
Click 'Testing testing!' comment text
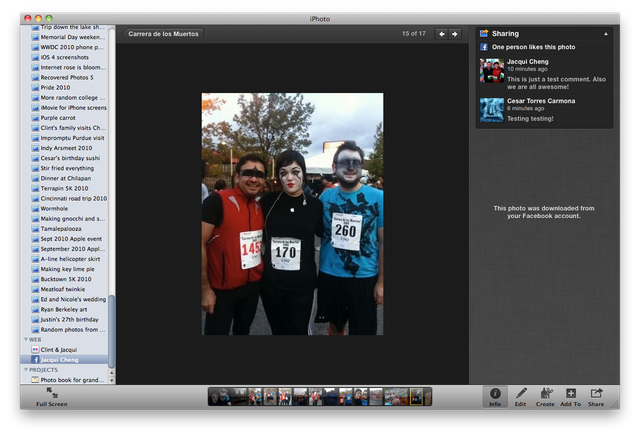tap(530, 119)
